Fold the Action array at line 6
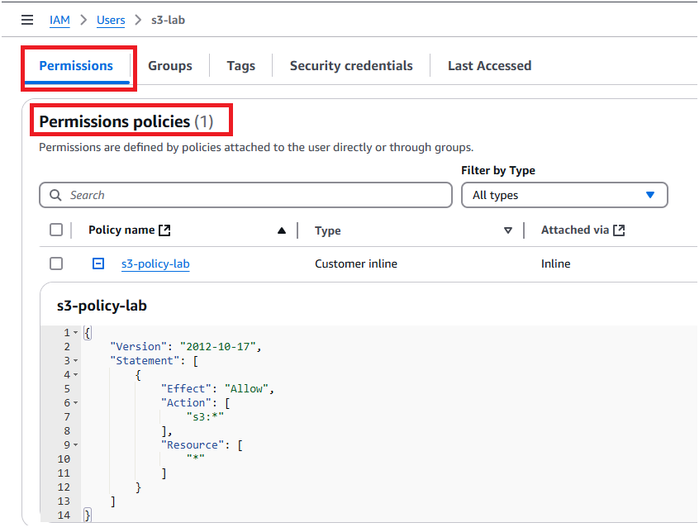This screenshot has width=699, height=527. (75, 402)
